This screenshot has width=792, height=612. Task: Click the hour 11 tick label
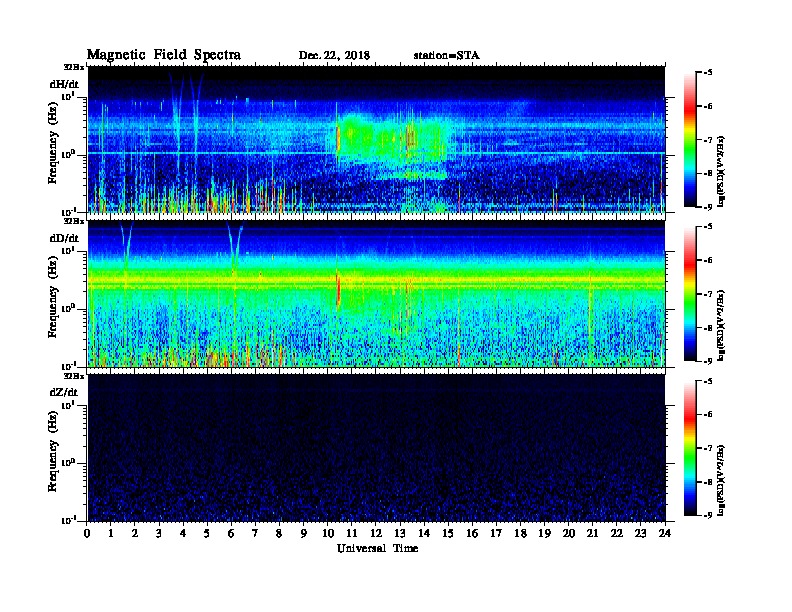coord(352,534)
